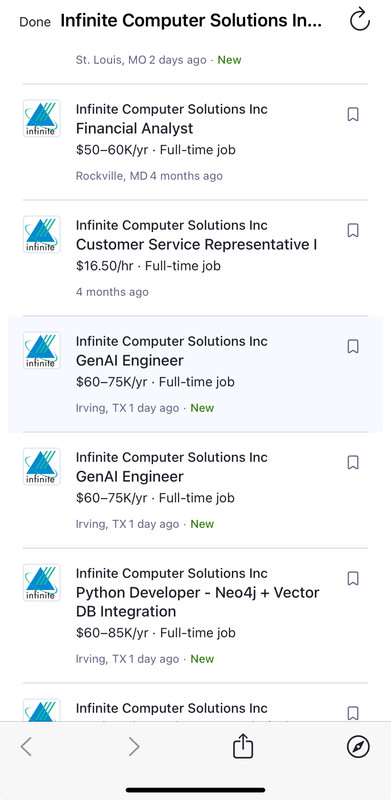Image resolution: width=391 pixels, height=800 pixels.
Task: Tap the share icon in bottom toolbar
Action: tap(243, 746)
